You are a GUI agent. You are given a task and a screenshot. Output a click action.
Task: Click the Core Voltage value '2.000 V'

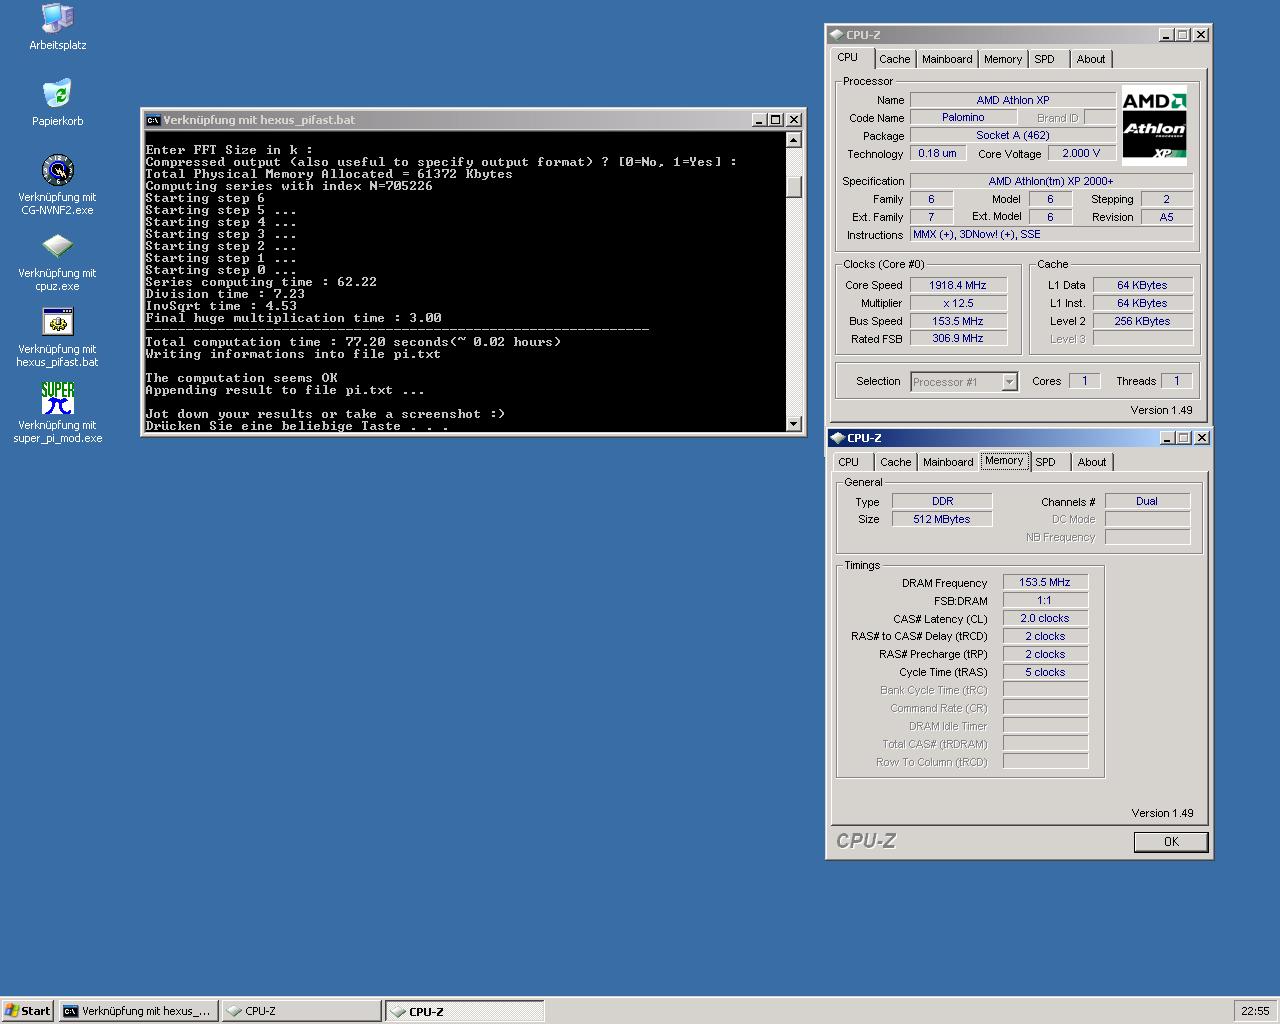[x=1081, y=154]
